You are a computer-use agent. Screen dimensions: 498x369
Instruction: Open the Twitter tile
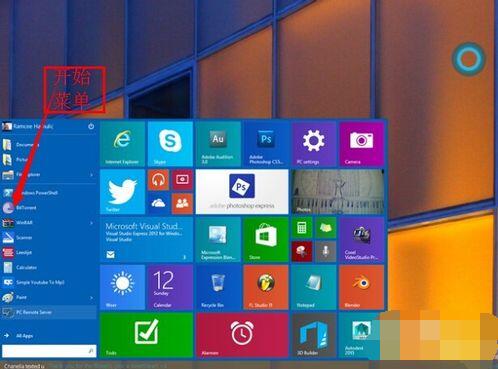click(x=123, y=192)
